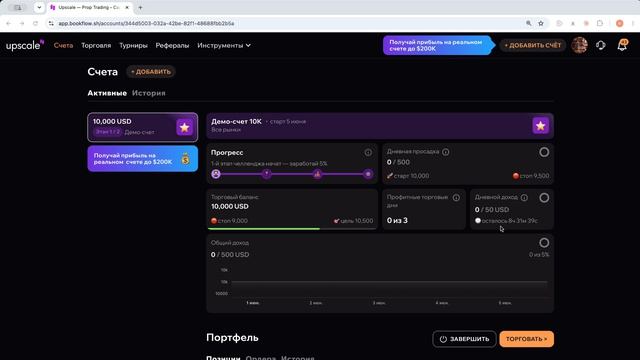
Task: Open the browser three-dot menu
Action: [x=633, y=24]
